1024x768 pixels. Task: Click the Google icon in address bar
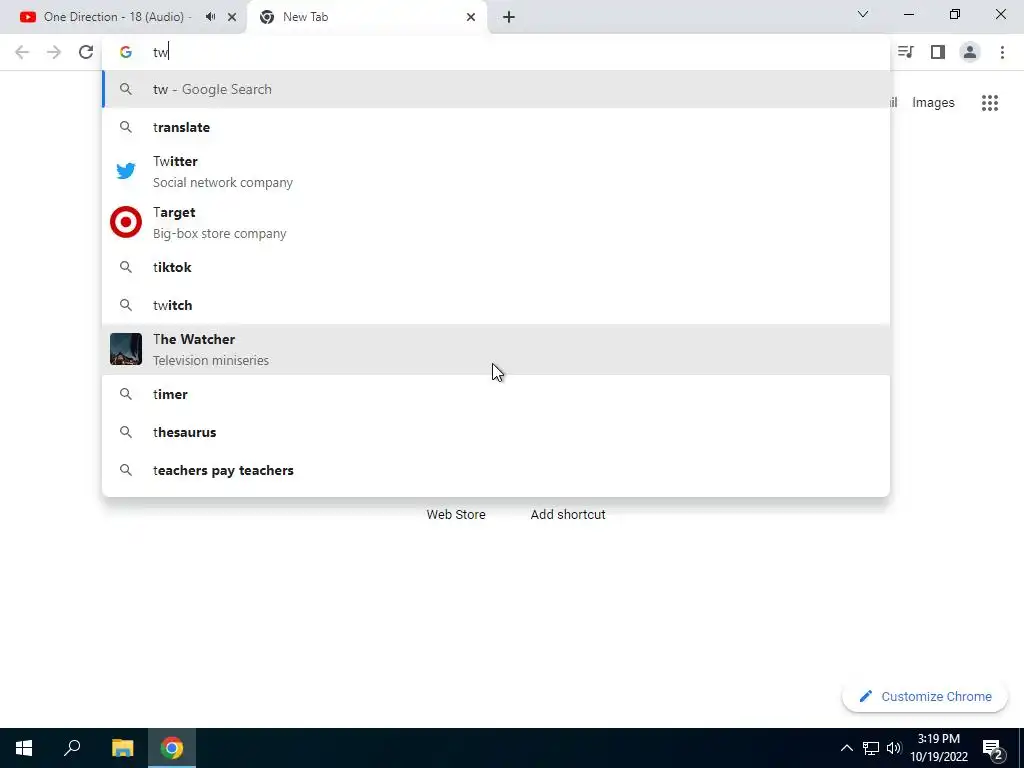coord(126,52)
